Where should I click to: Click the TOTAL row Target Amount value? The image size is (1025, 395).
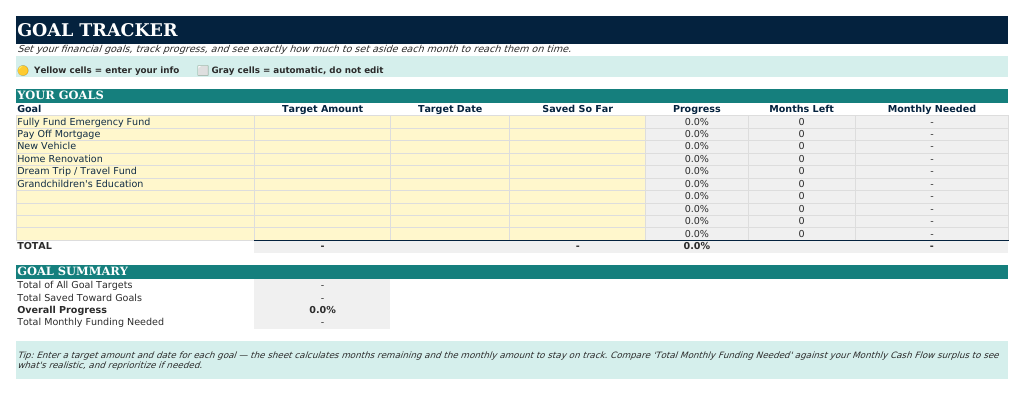click(x=322, y=247)
